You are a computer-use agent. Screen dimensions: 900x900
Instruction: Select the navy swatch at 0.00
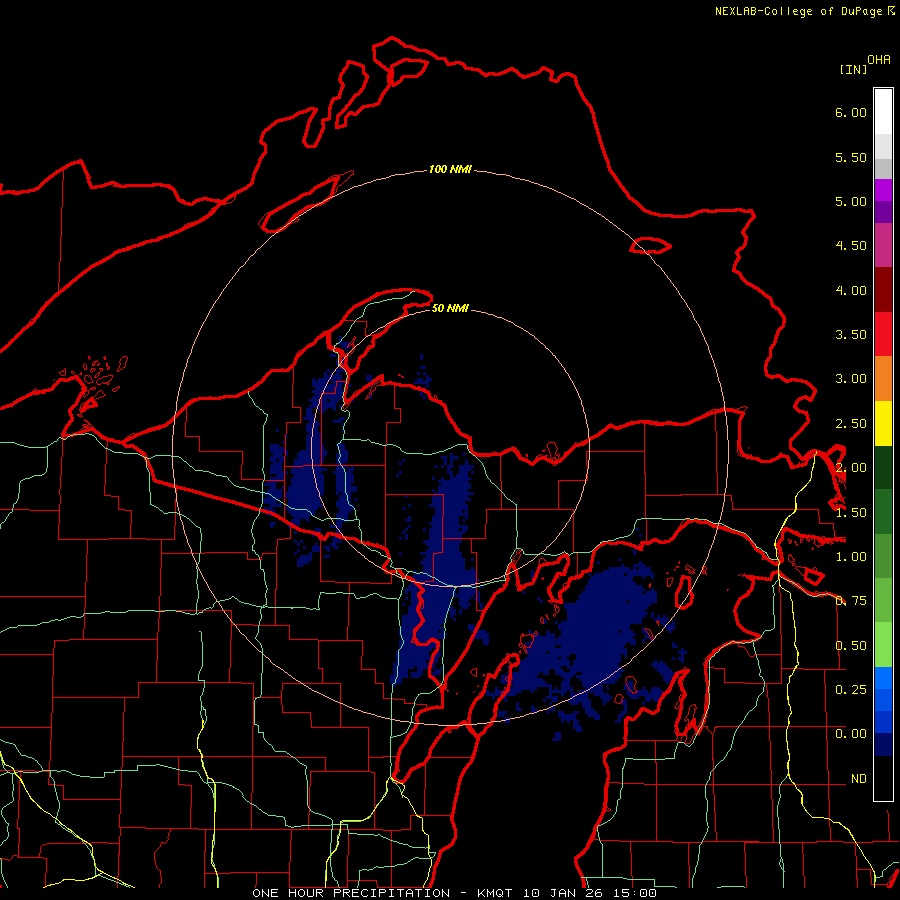point(883,744)
